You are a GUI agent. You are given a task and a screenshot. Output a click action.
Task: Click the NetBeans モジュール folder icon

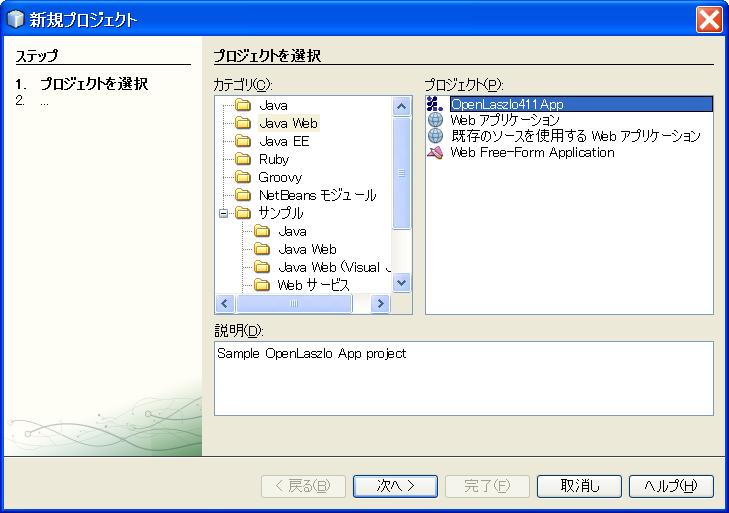click(243, 195)
